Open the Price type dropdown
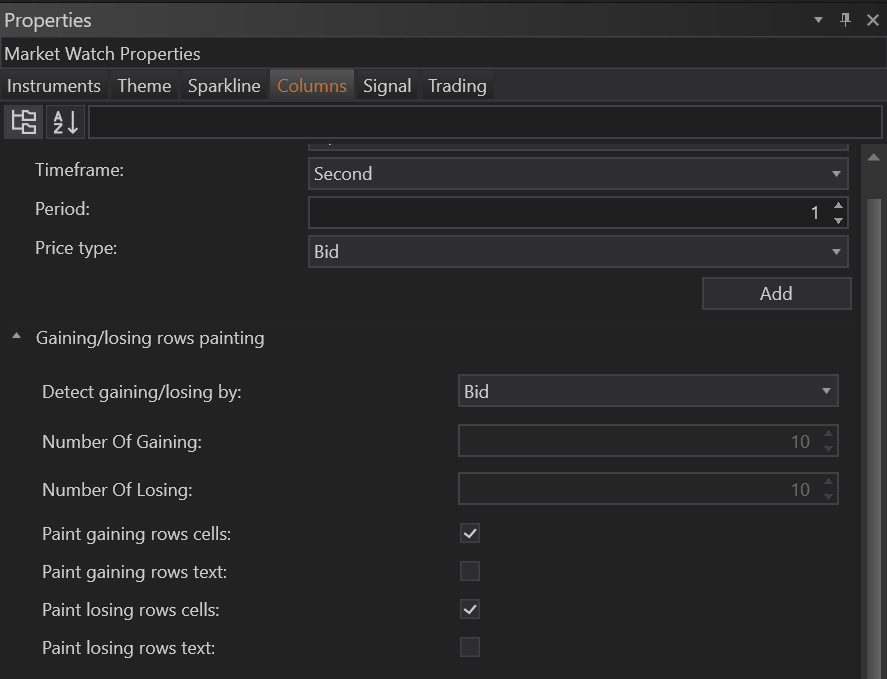Screen dimensions: 887x679 point(578,252)
